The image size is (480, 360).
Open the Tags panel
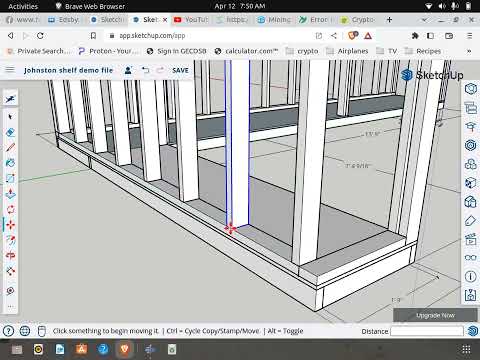[x=471, y=220]
